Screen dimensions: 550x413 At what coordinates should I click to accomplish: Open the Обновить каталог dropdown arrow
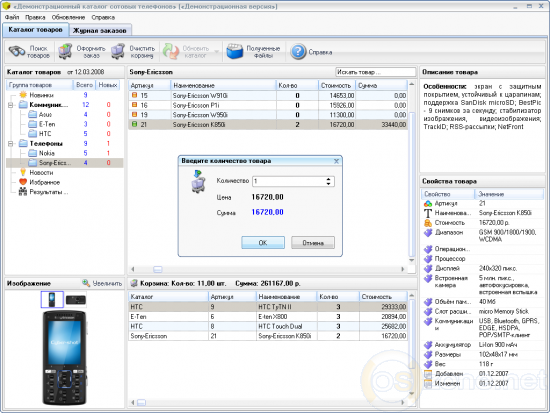click(x=217, y=52)
